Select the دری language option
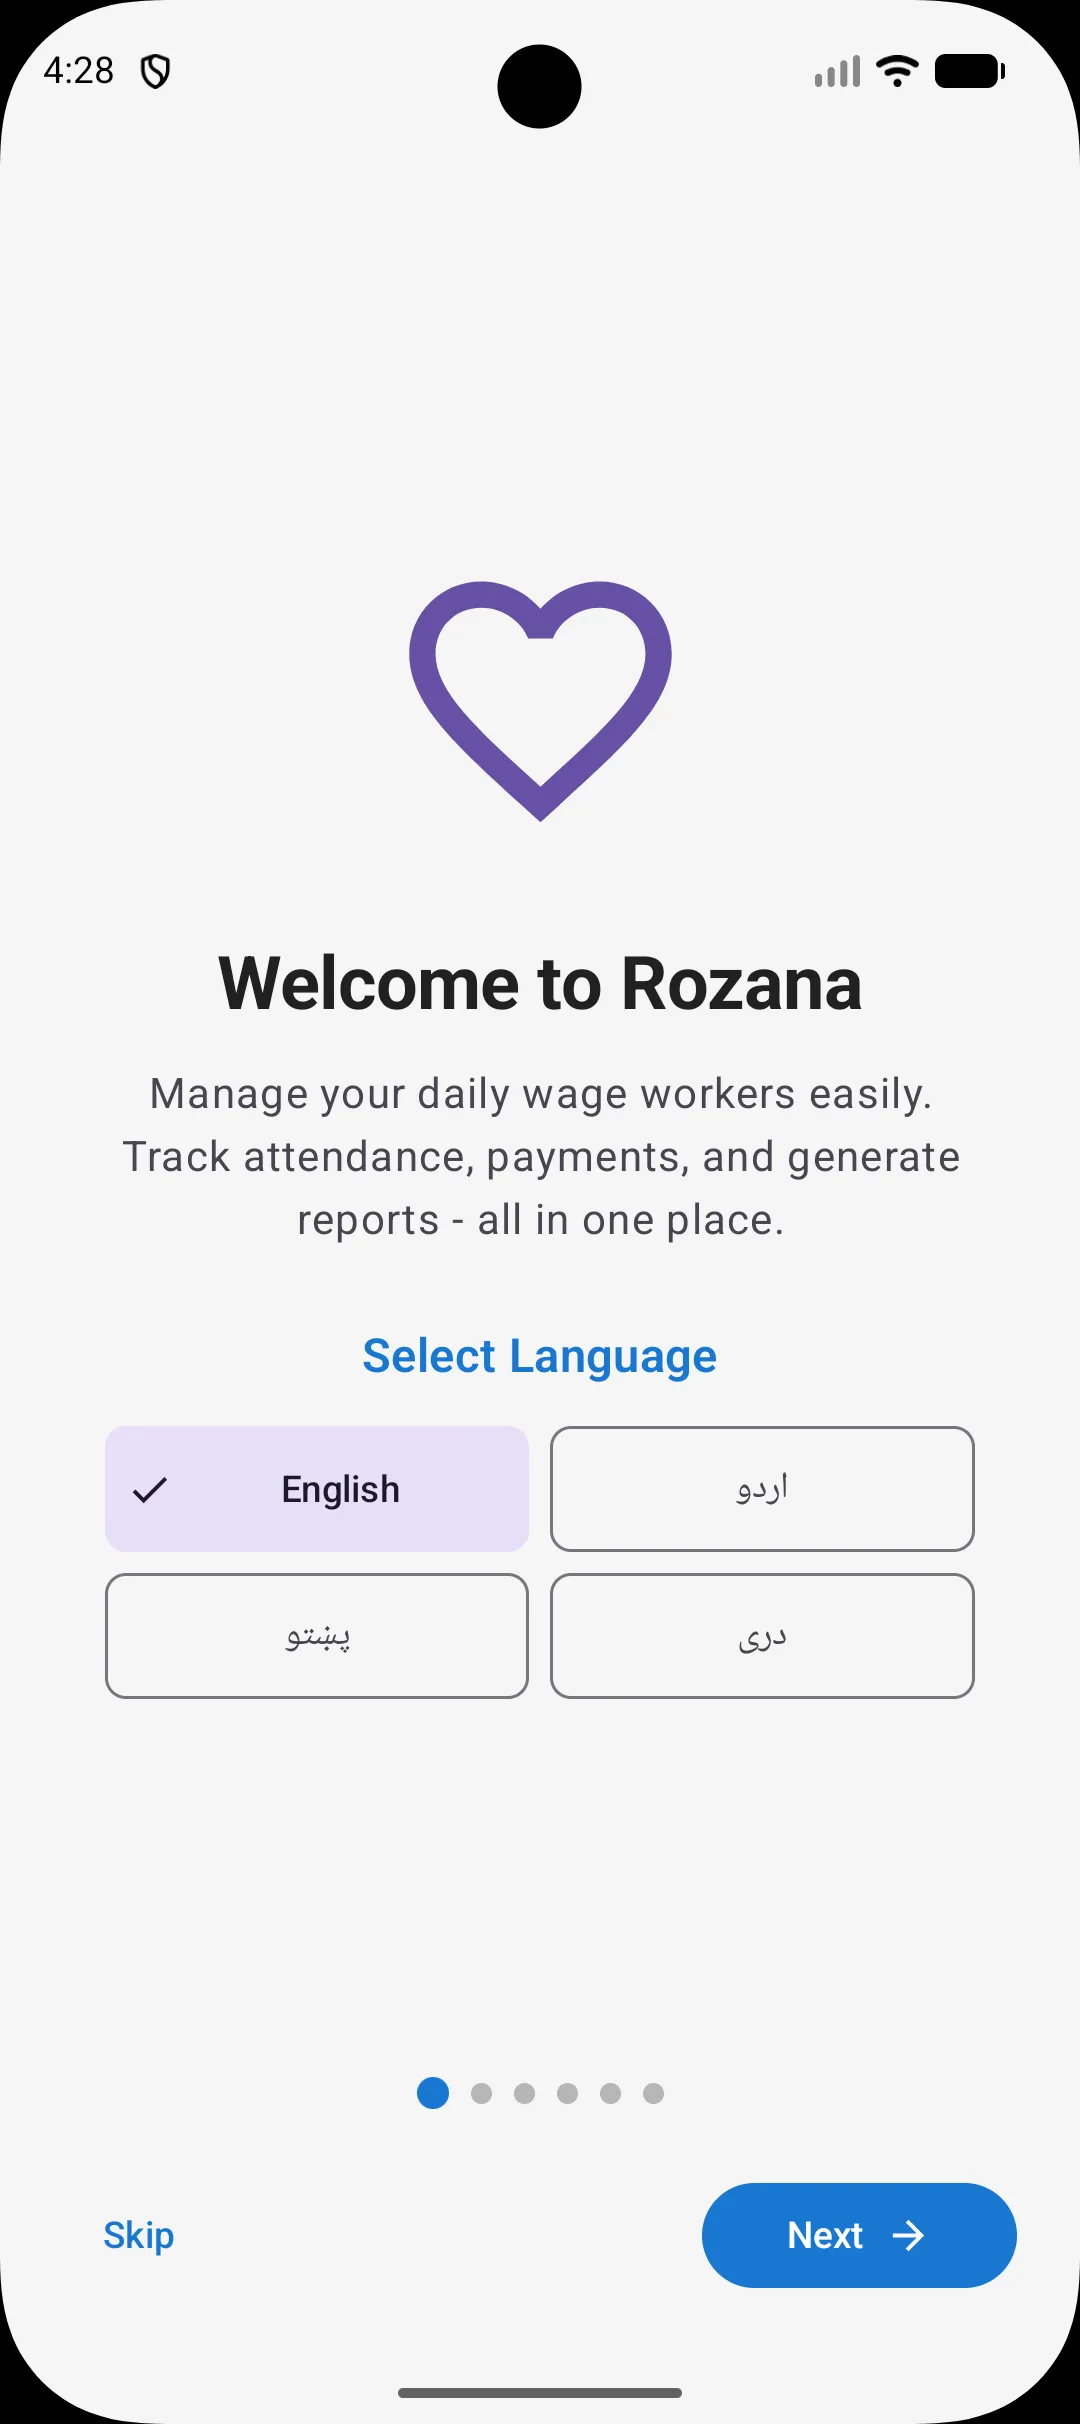 762,1636
